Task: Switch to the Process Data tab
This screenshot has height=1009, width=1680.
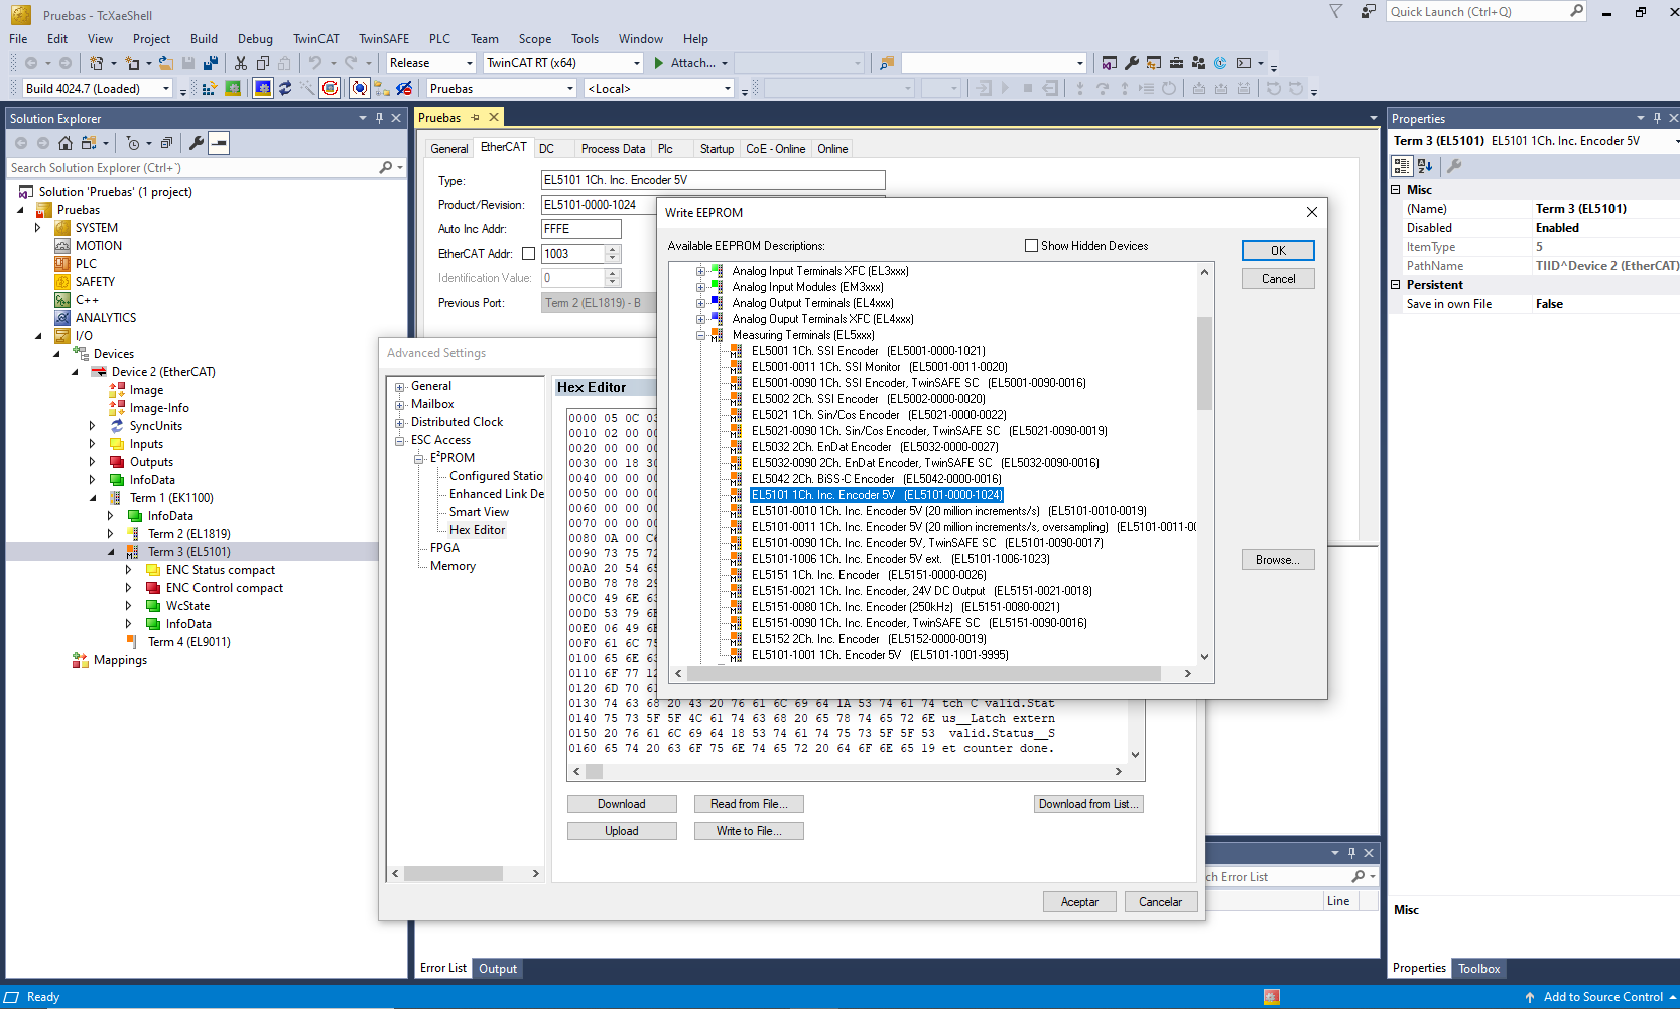Action: tap(613, 149)
